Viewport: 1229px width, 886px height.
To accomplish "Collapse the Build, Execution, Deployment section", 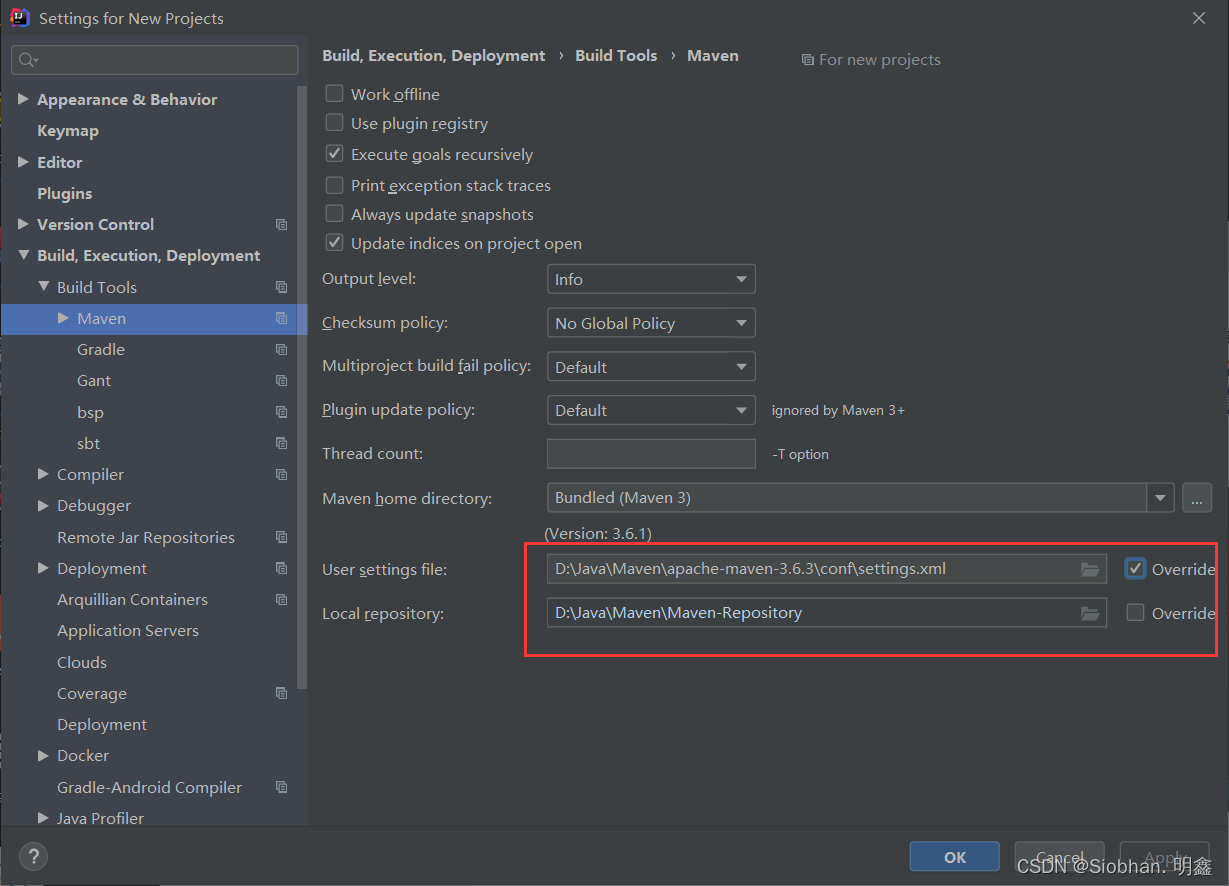I will [x=23, y=256].
